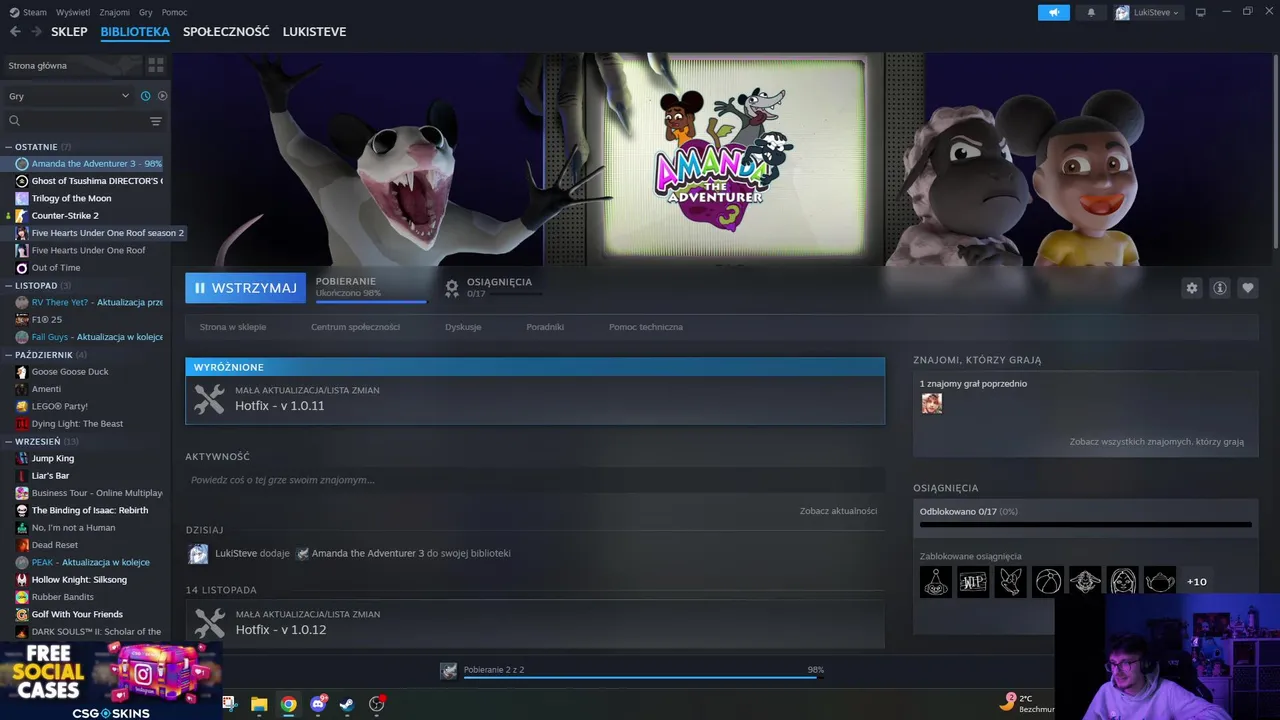Collapse the WRZESIEŃ section
1280x720 pixels.
pyautogui.click(x=38, y=441)
